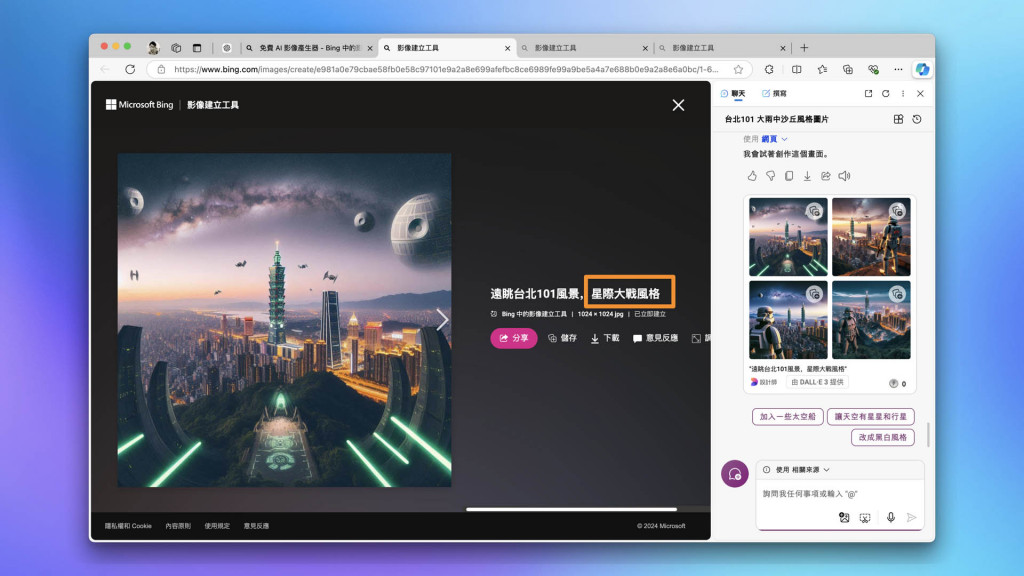Open 隱私權和 Cookie footer link
The image size is (1024, 576).
tap(128, 526)
